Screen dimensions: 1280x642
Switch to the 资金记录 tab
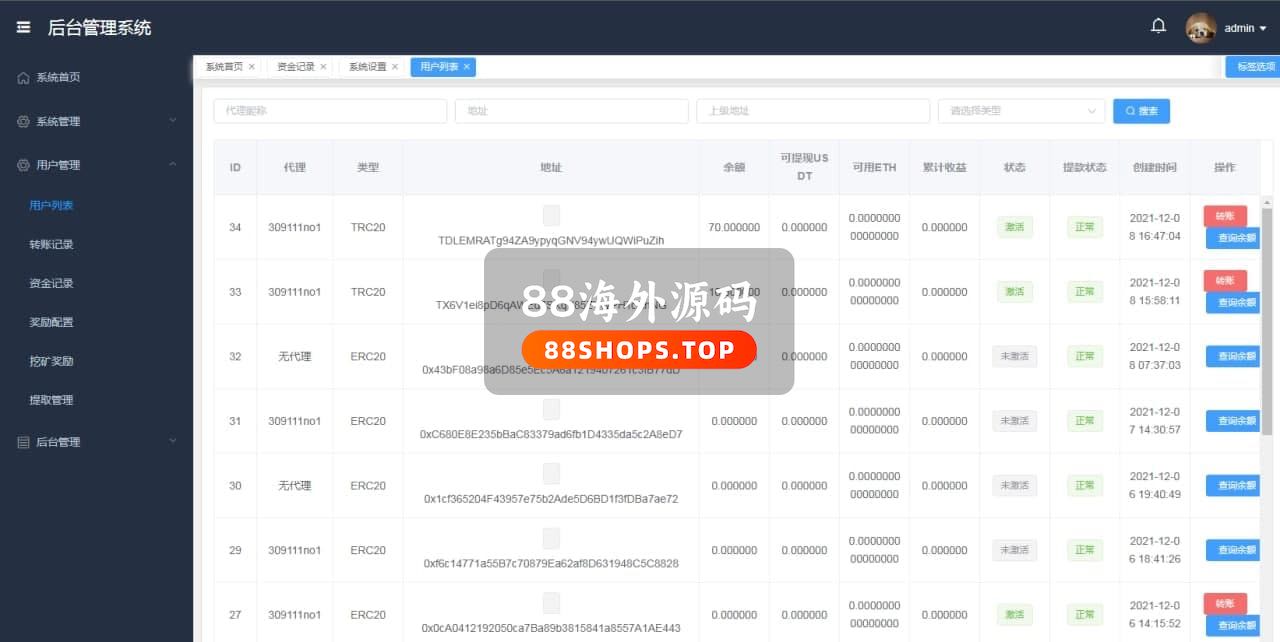pos(295,67)
